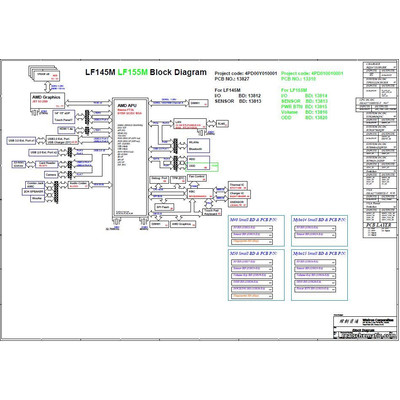Click the black LF145M word in title
Screen dimensions: 400x400
(x=100, y=72)
